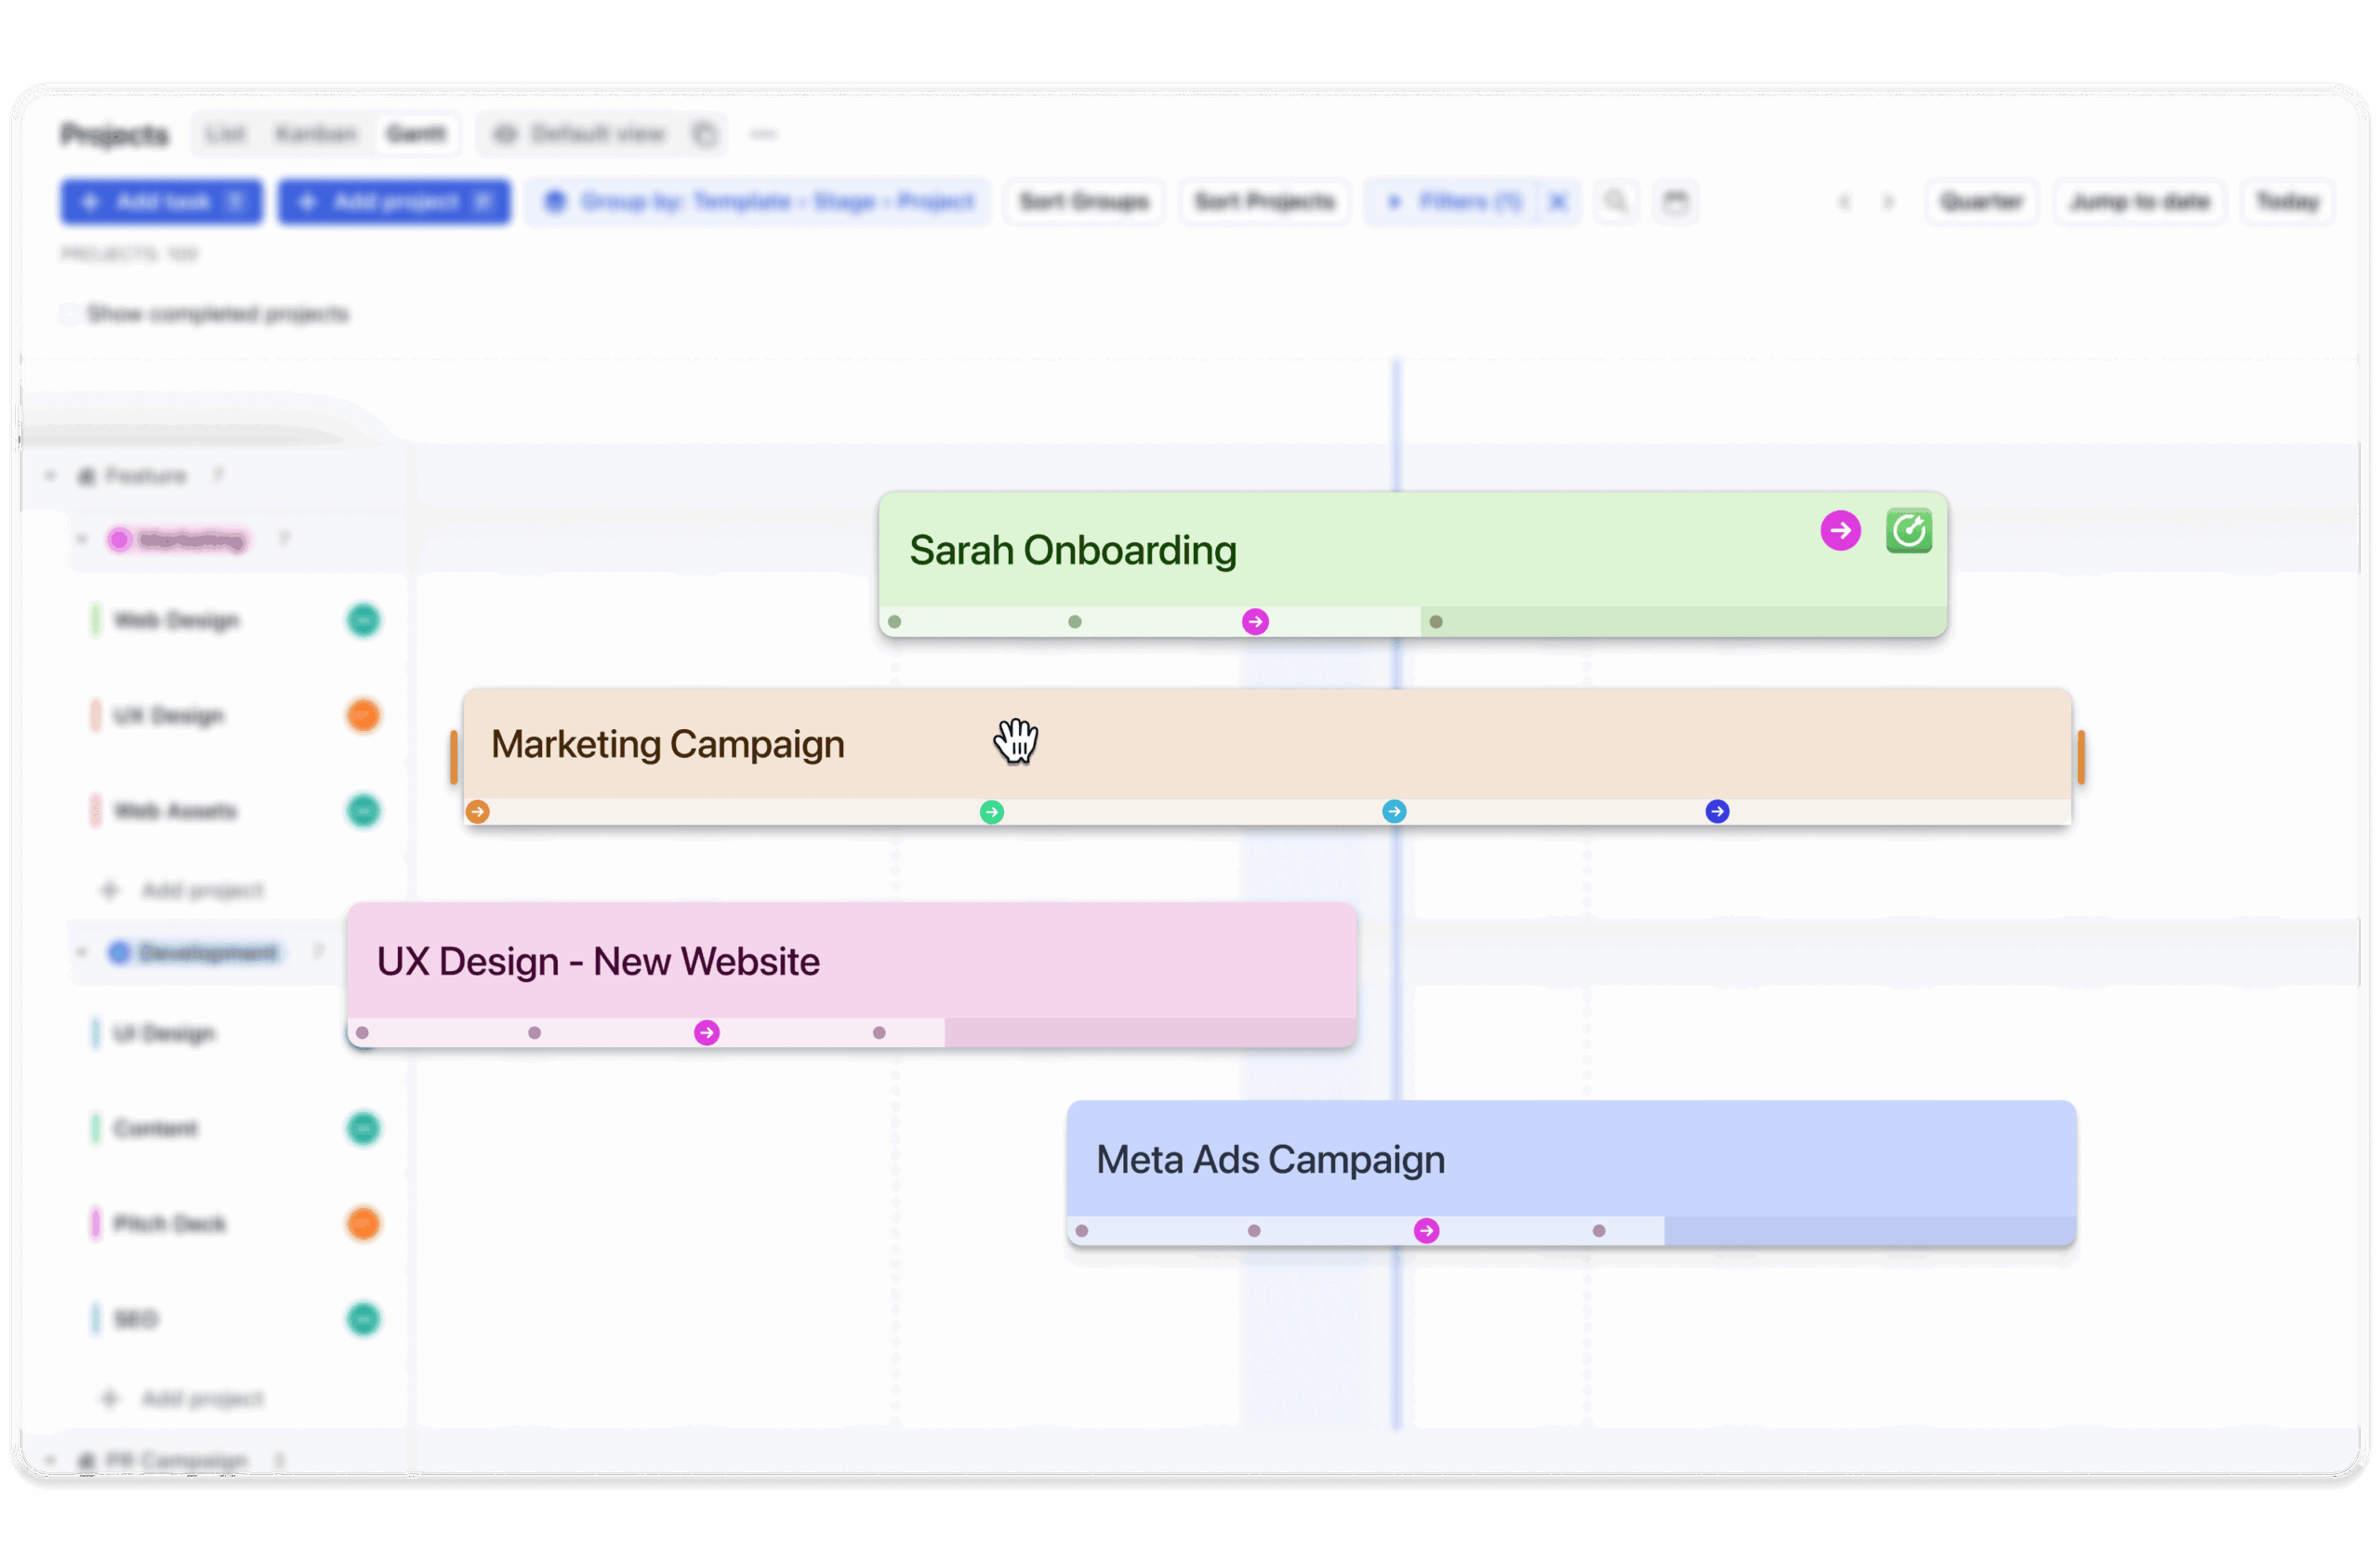Image resolution: width=2380 pixels, height=1567 pixels.
Task: Collapse the Development group
Action: click(x=83, y=952)
